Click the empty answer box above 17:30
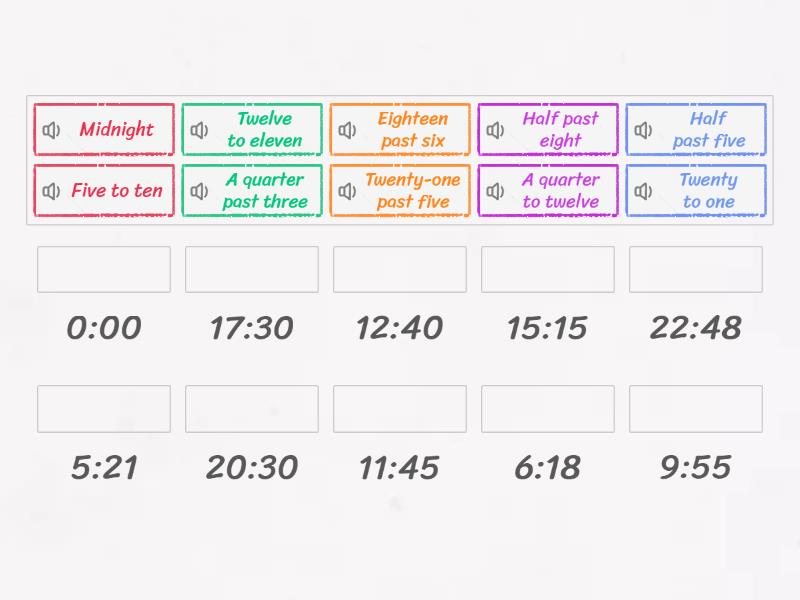The height and width of the screenshot is (600, 800). point(251,269)
